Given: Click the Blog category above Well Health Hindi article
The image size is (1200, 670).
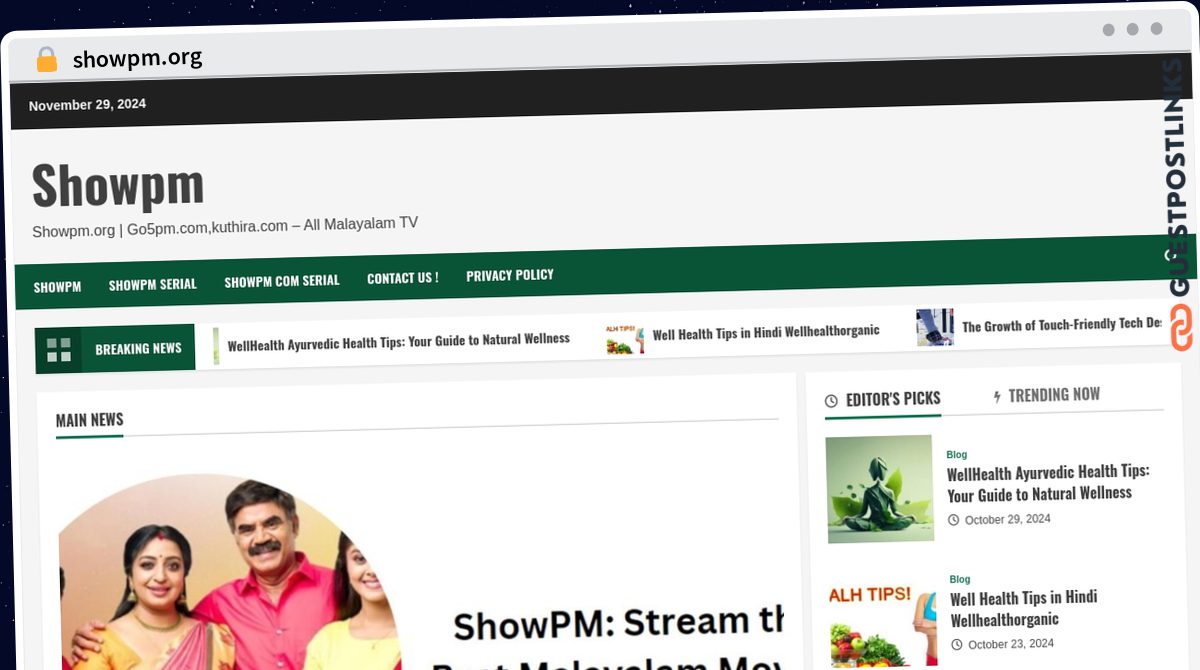Looking at the screenshot, I should (960, 580).
